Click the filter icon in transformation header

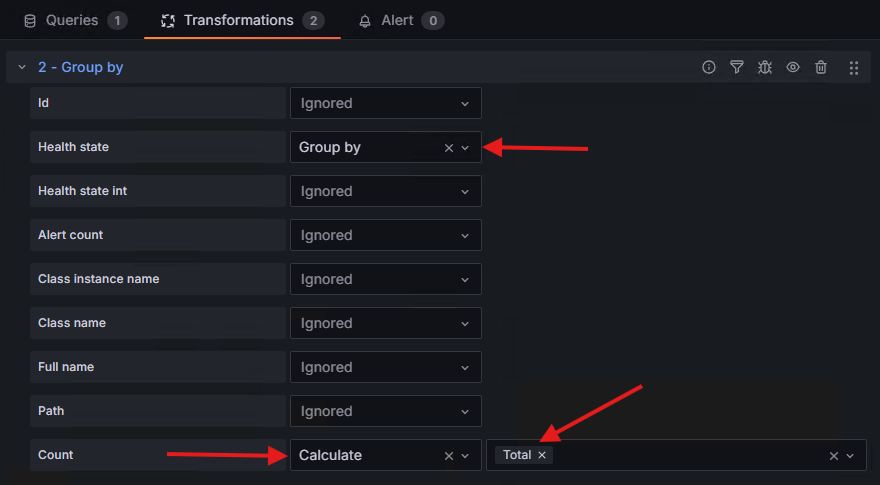[x=737, y=68]
